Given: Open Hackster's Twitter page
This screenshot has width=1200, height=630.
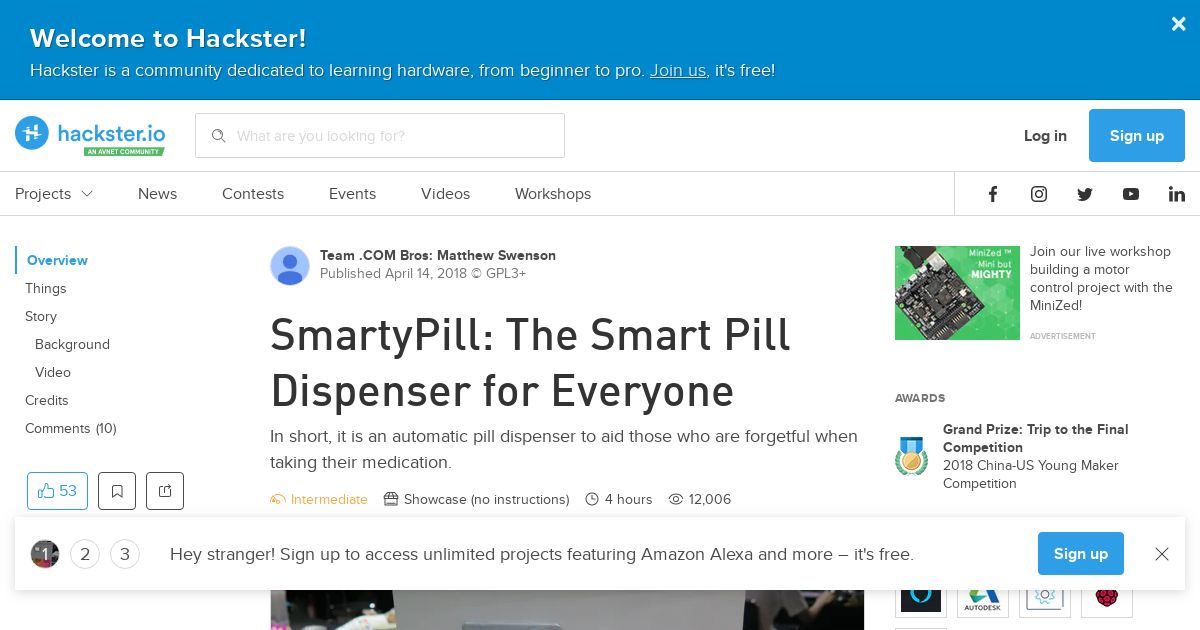Looking at the screenshot, I should point(1085,194).
